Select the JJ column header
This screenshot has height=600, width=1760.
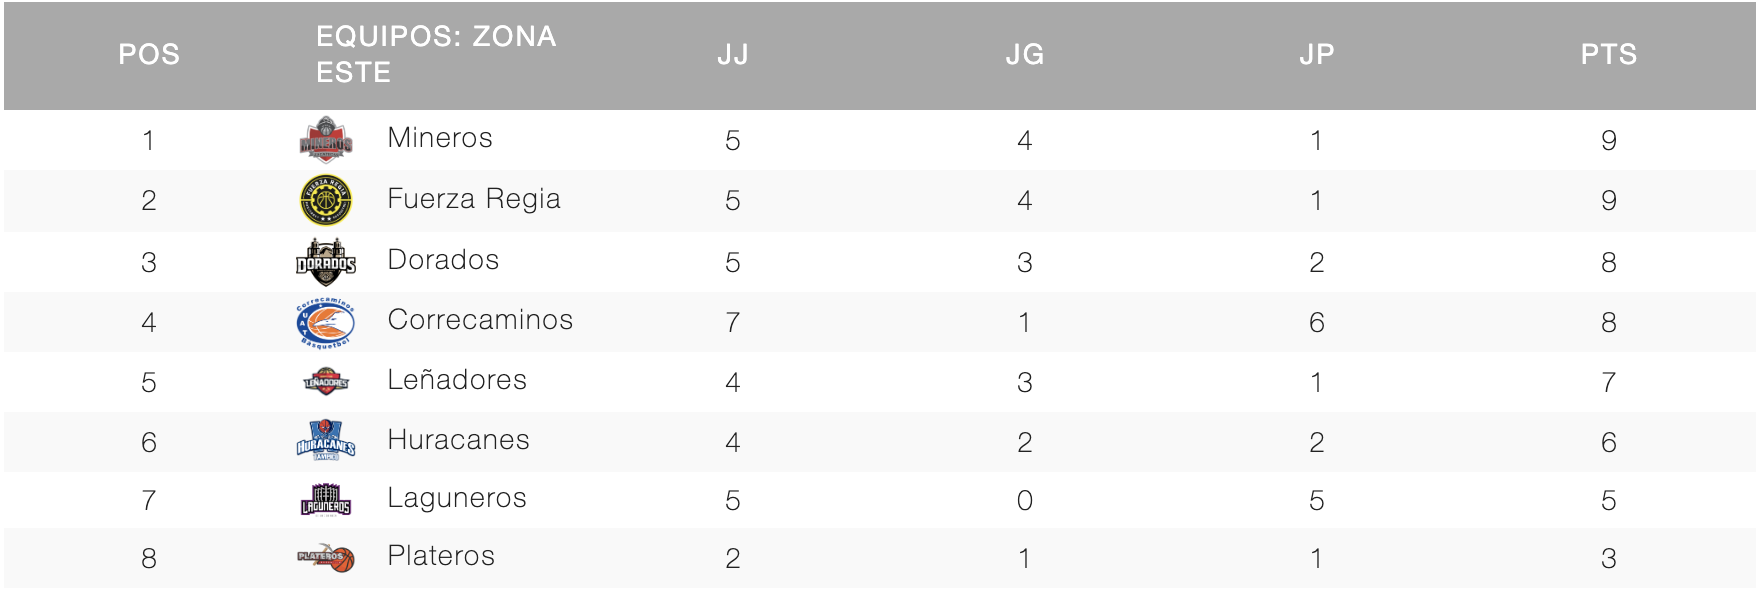733,54
